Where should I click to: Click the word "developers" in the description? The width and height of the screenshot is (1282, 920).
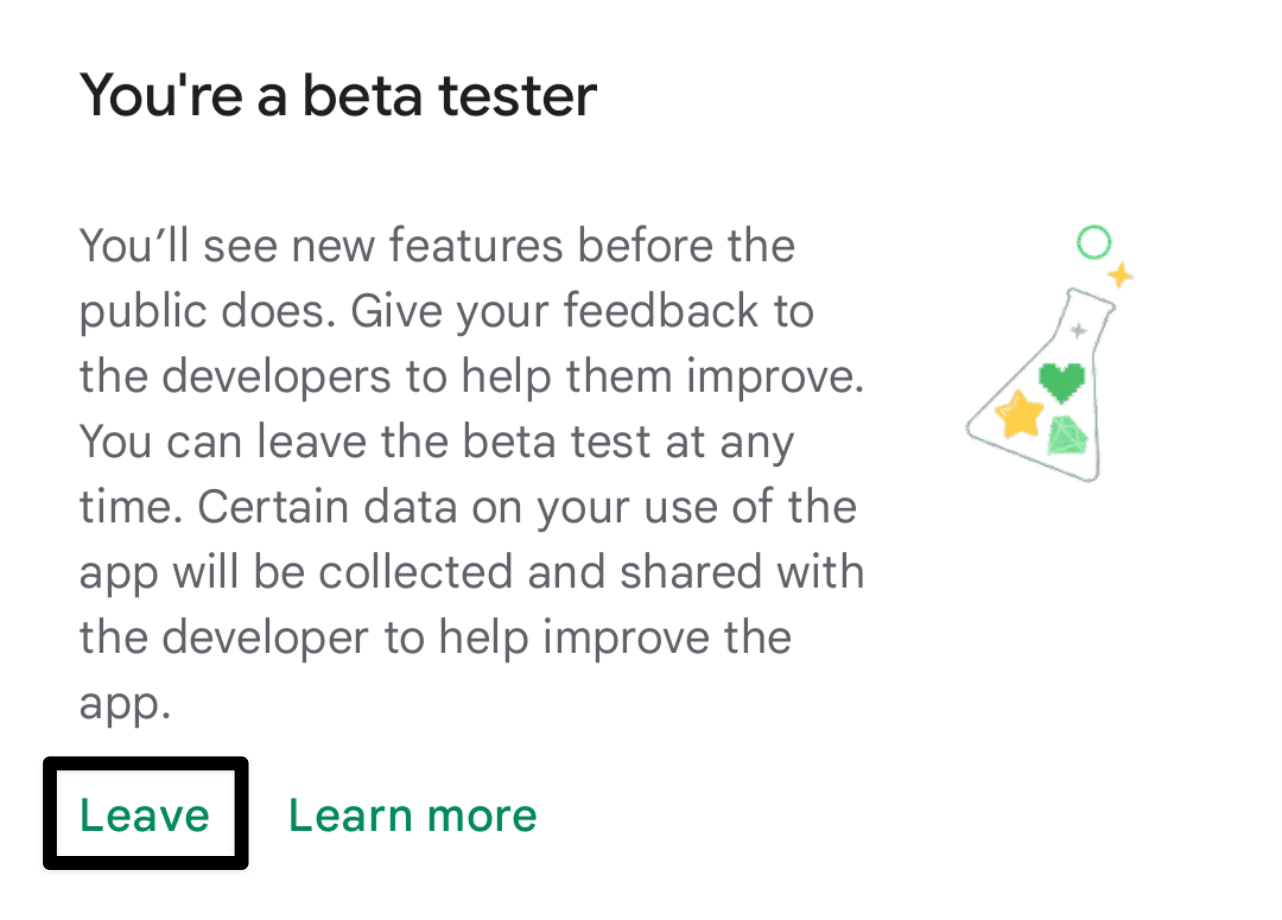[276, 378]
